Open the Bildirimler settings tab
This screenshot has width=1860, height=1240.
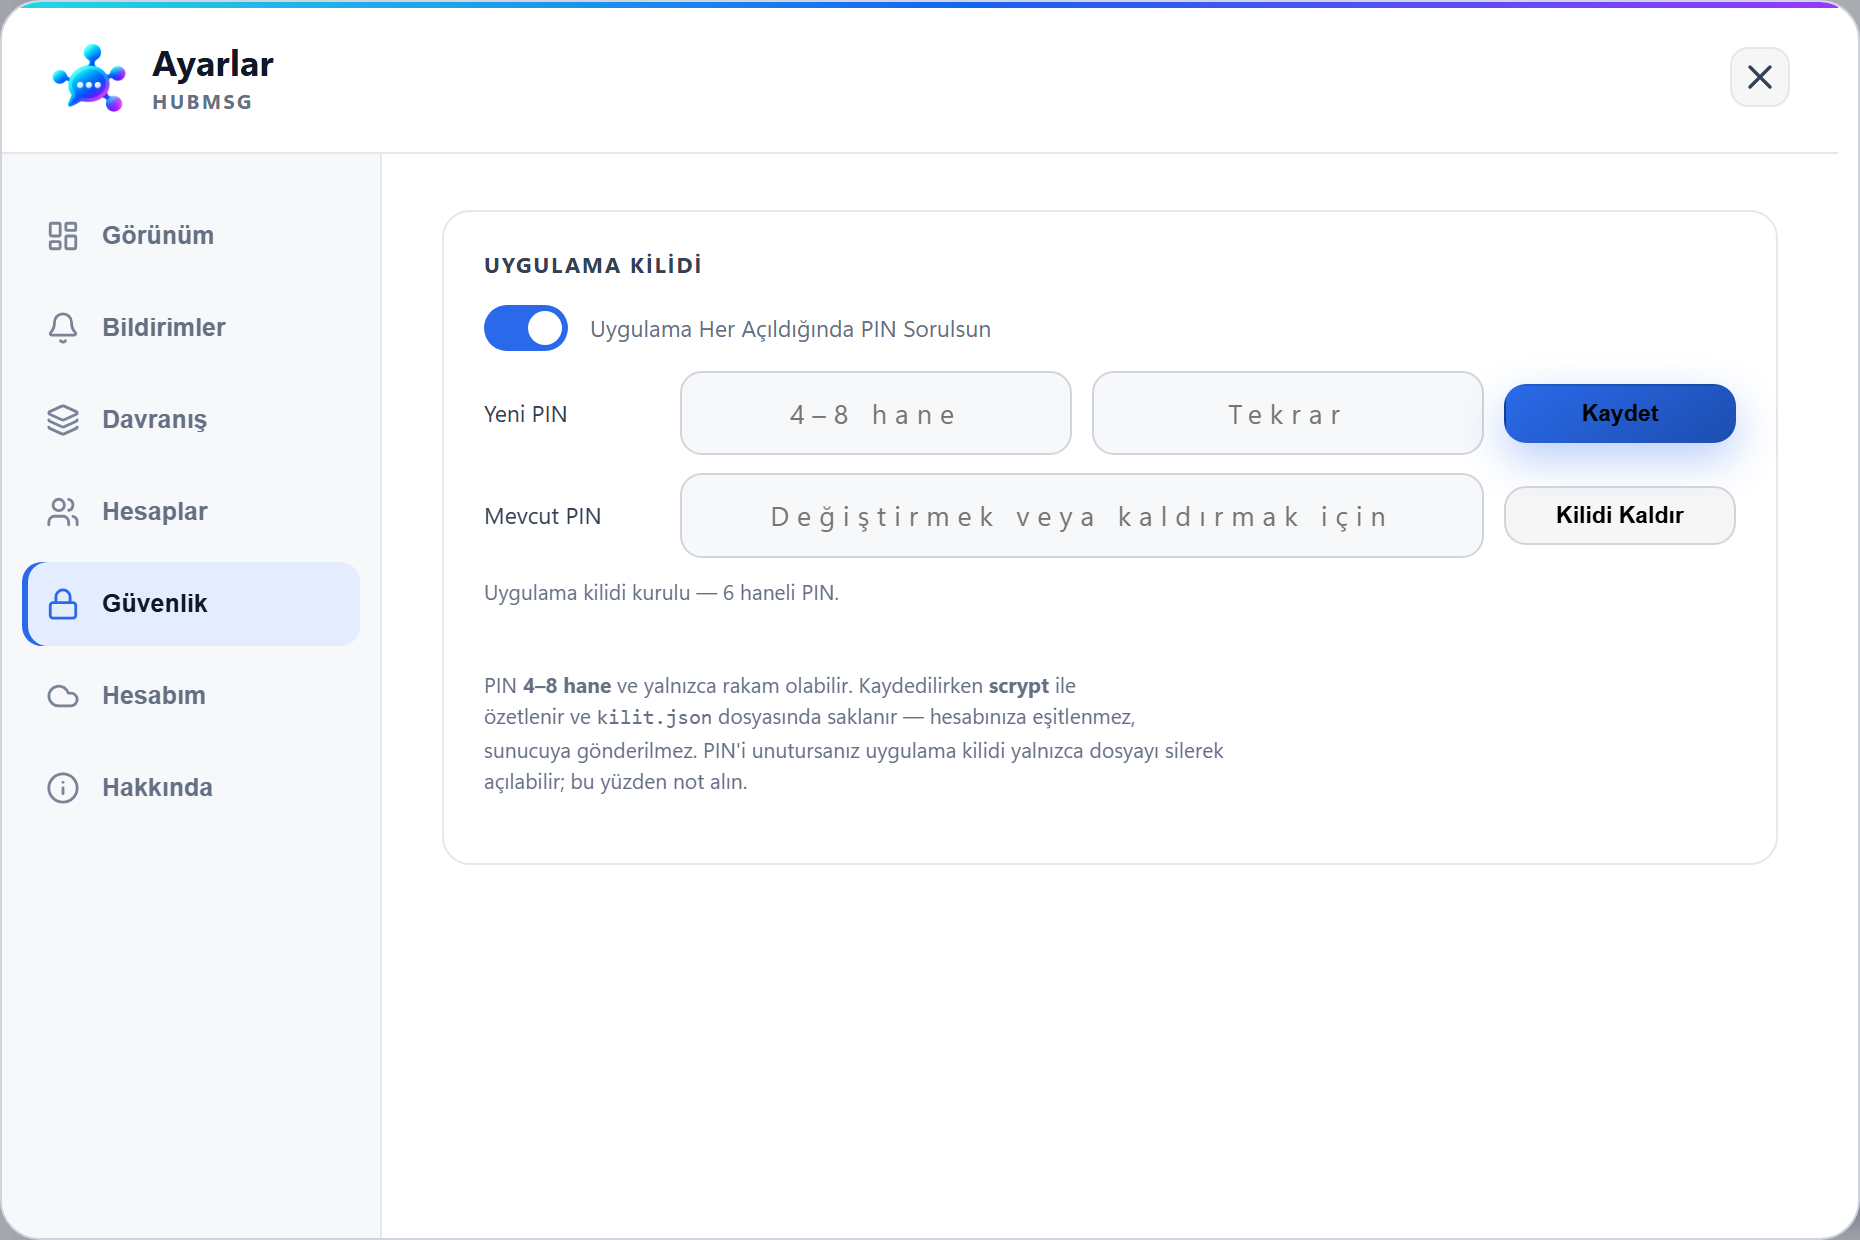tap(191, 328)
